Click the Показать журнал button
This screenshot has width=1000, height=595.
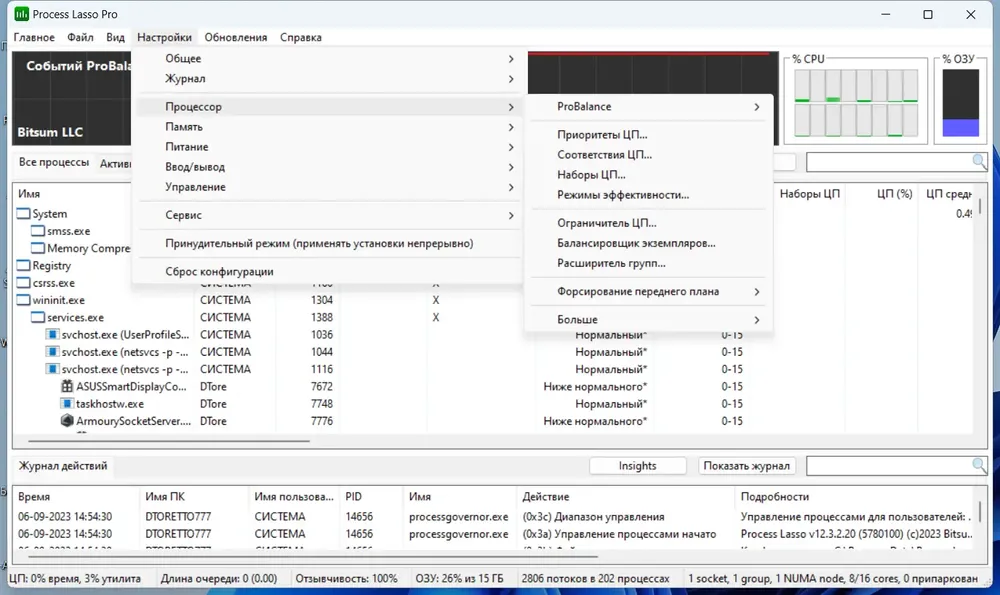coord(746,466)
